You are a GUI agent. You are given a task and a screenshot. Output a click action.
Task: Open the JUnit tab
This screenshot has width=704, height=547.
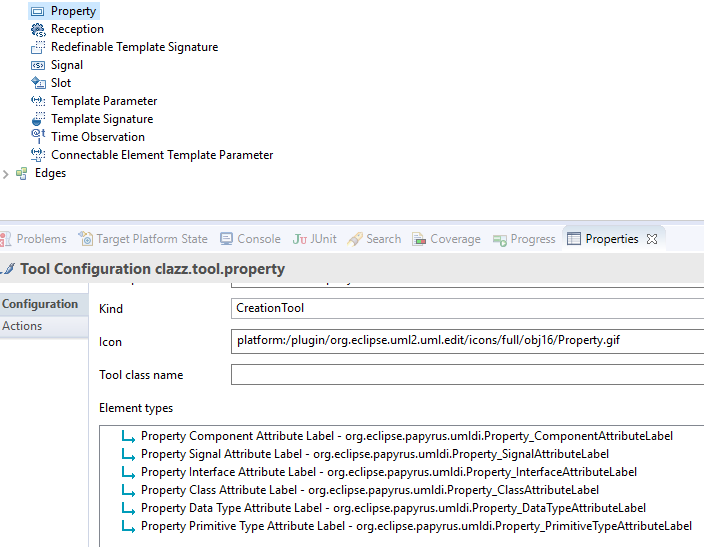coord(323,239)
